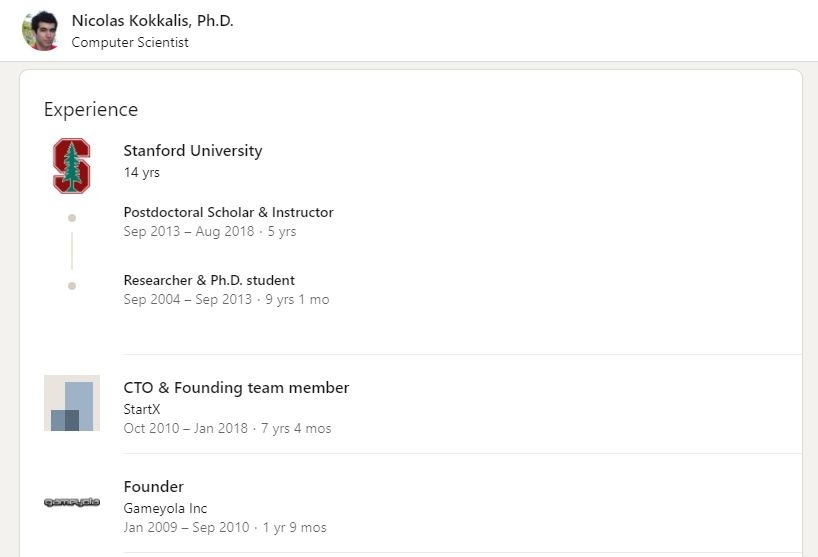Open the CTO & Founding team member entry
This screenshot has height=557, width=818.
click(236, 388)
